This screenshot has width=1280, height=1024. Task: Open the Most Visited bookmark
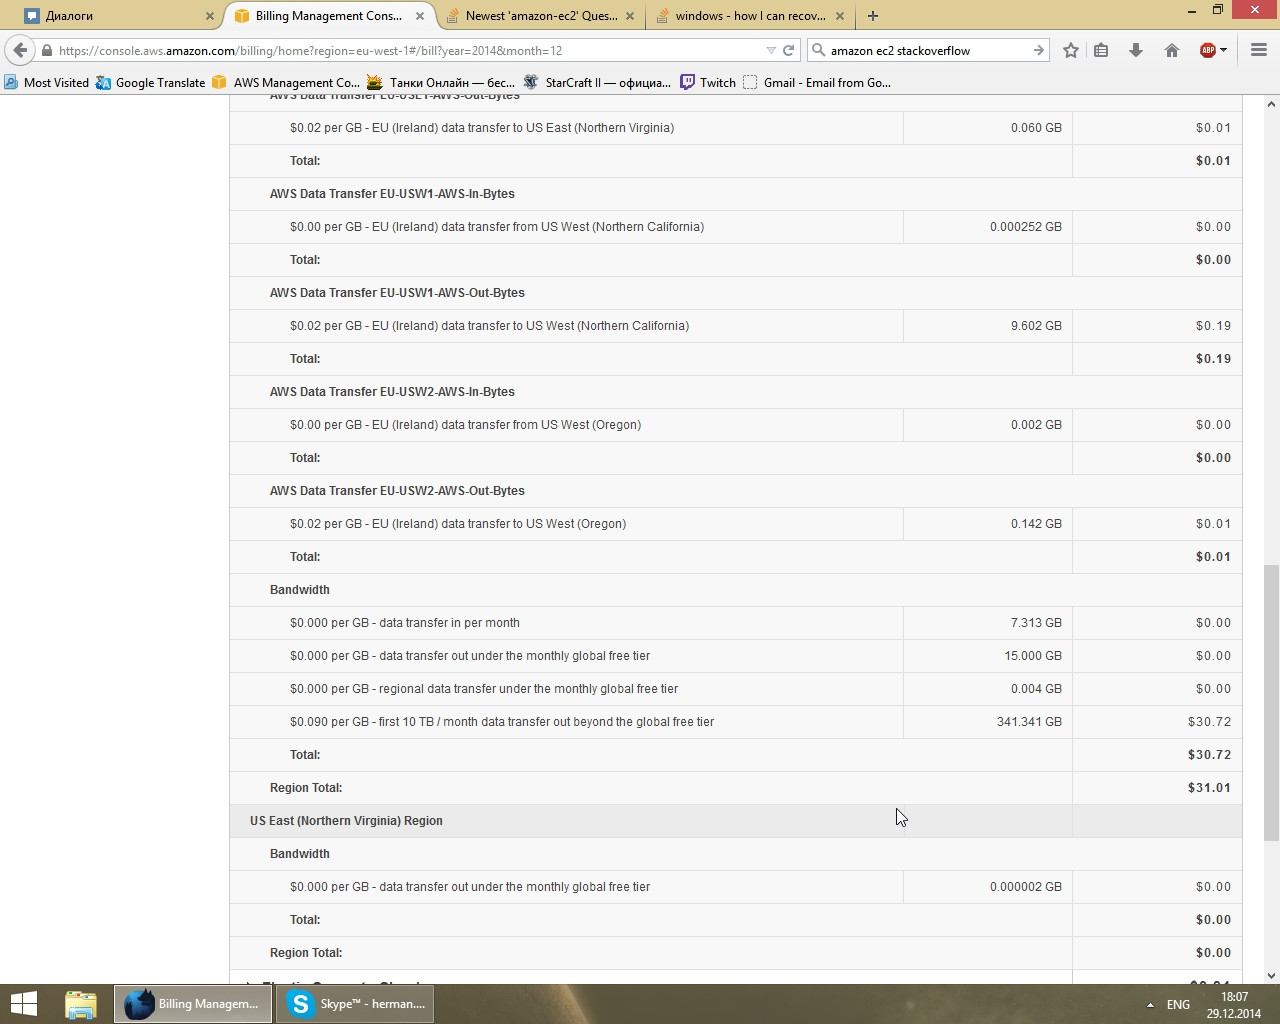click(46, 83)
